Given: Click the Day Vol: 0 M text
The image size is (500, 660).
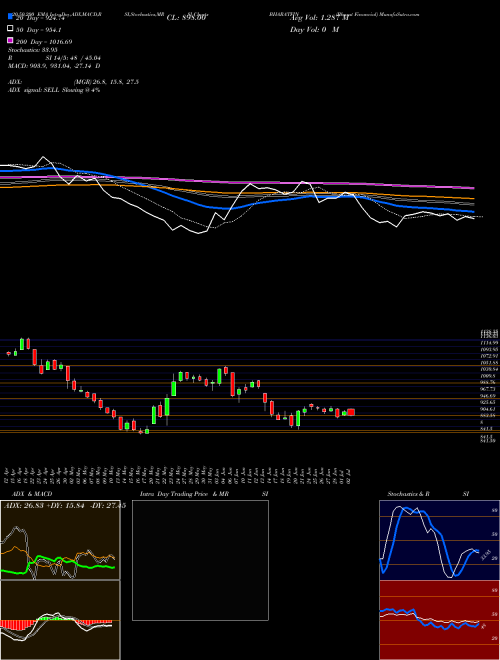Looking at the screenshot, I should tap(314, 30).
